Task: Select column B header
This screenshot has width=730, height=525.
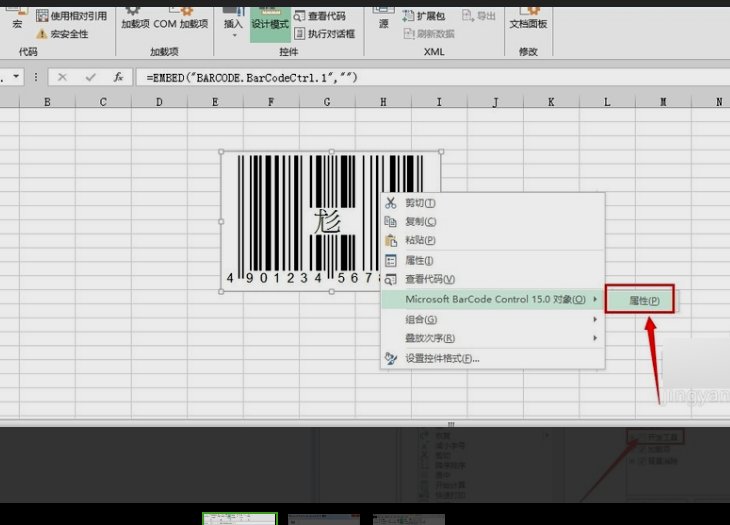Action: coord(47,101)
